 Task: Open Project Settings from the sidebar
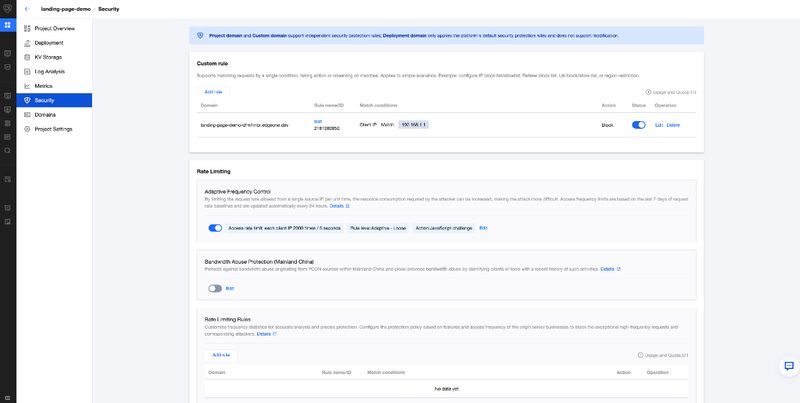(53, 129)
